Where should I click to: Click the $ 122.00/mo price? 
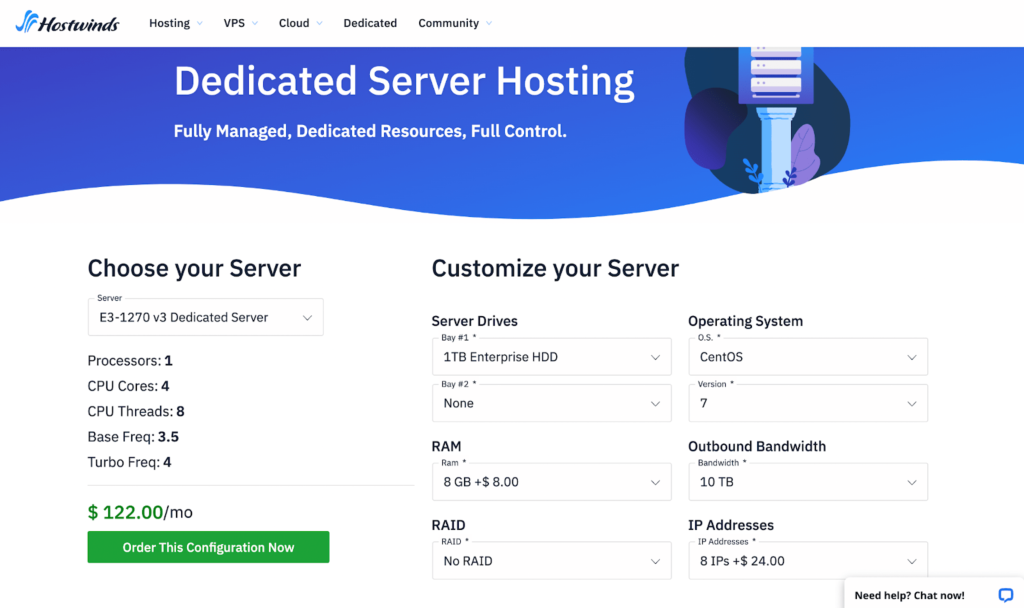pyautogui.click(x=140, y=512)
